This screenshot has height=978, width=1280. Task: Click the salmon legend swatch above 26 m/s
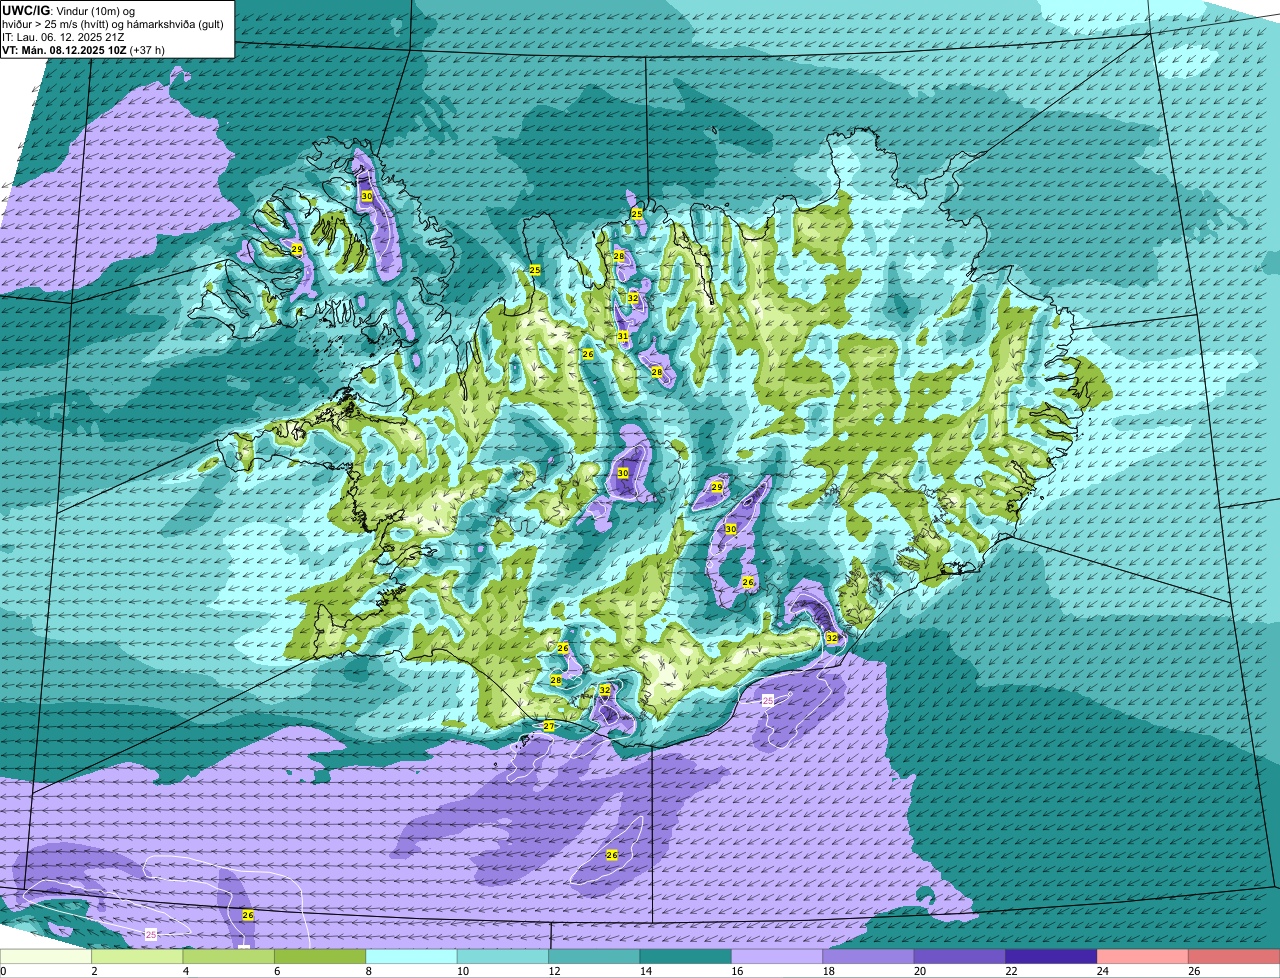coord(1234,957)
